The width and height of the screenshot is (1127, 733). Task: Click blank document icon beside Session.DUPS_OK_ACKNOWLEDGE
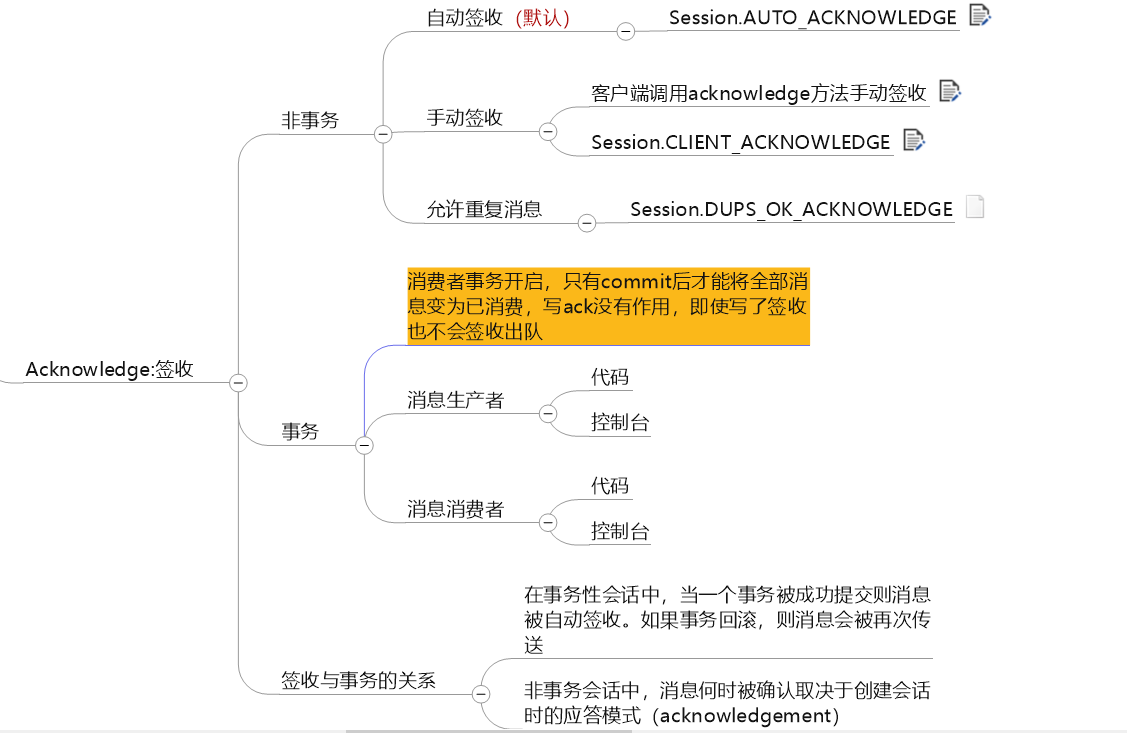click(x=975, y=206)
